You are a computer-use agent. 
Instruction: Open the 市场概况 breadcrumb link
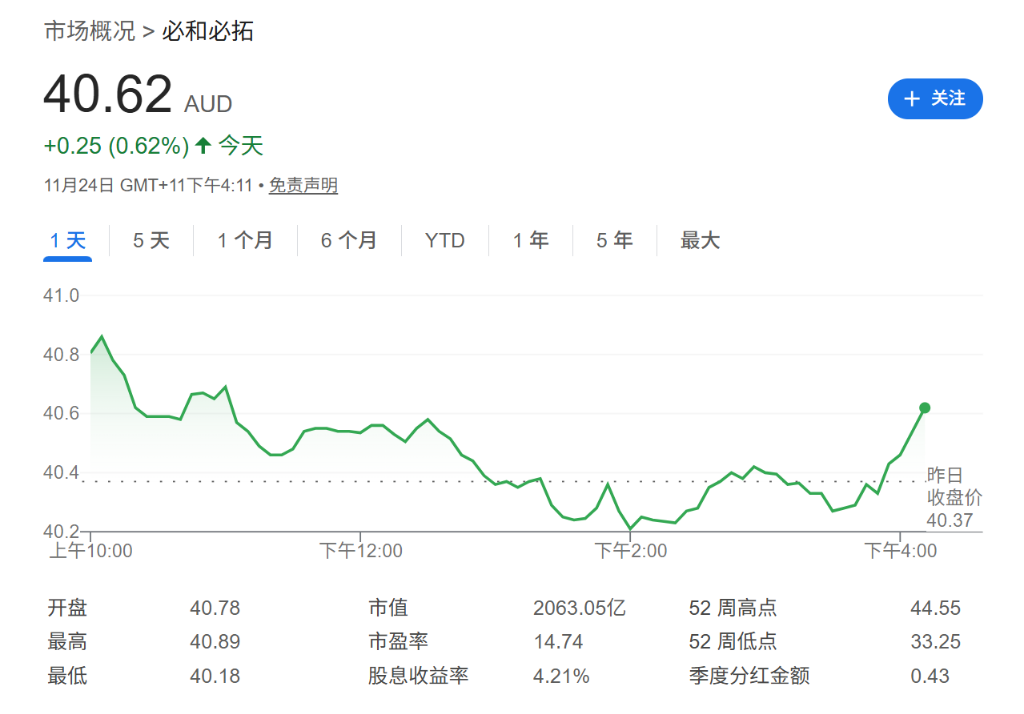point(89,31)
